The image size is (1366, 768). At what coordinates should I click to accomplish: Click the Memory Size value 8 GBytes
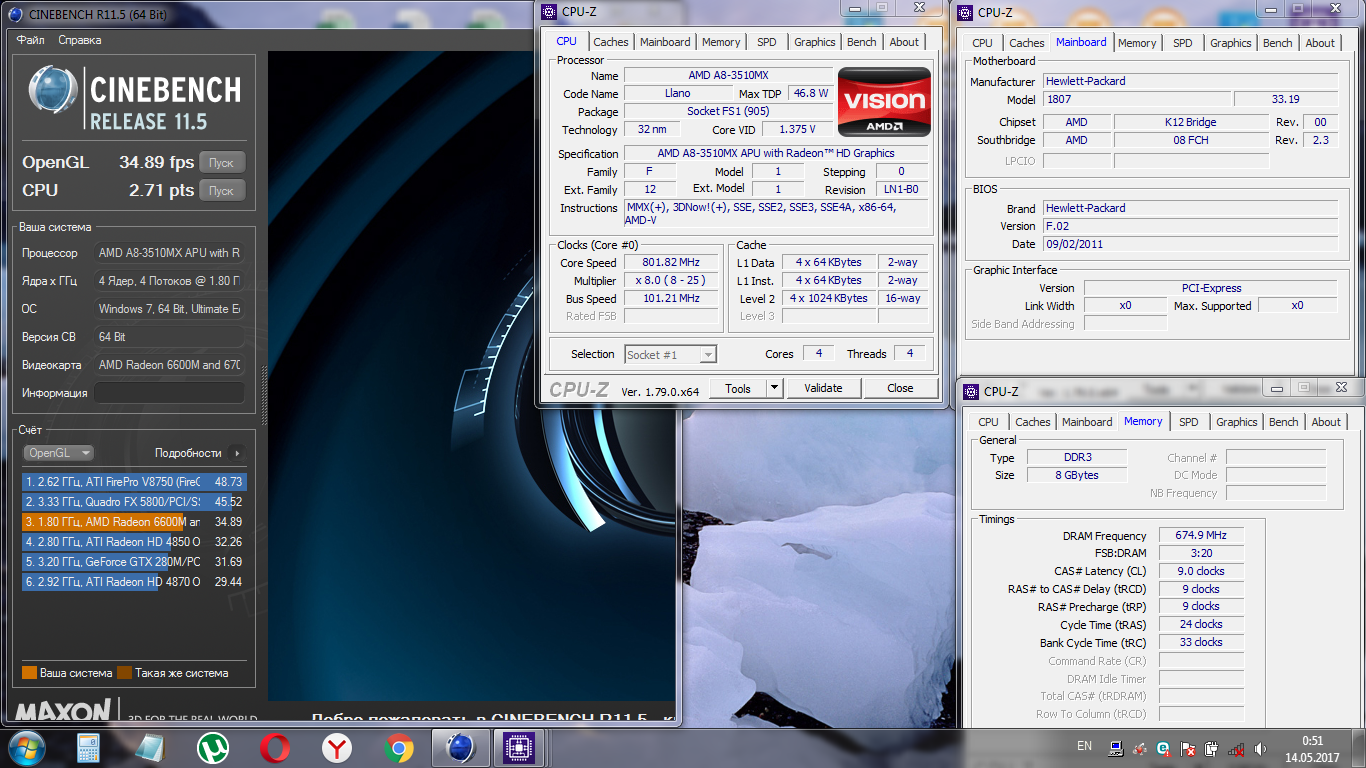1076,475
